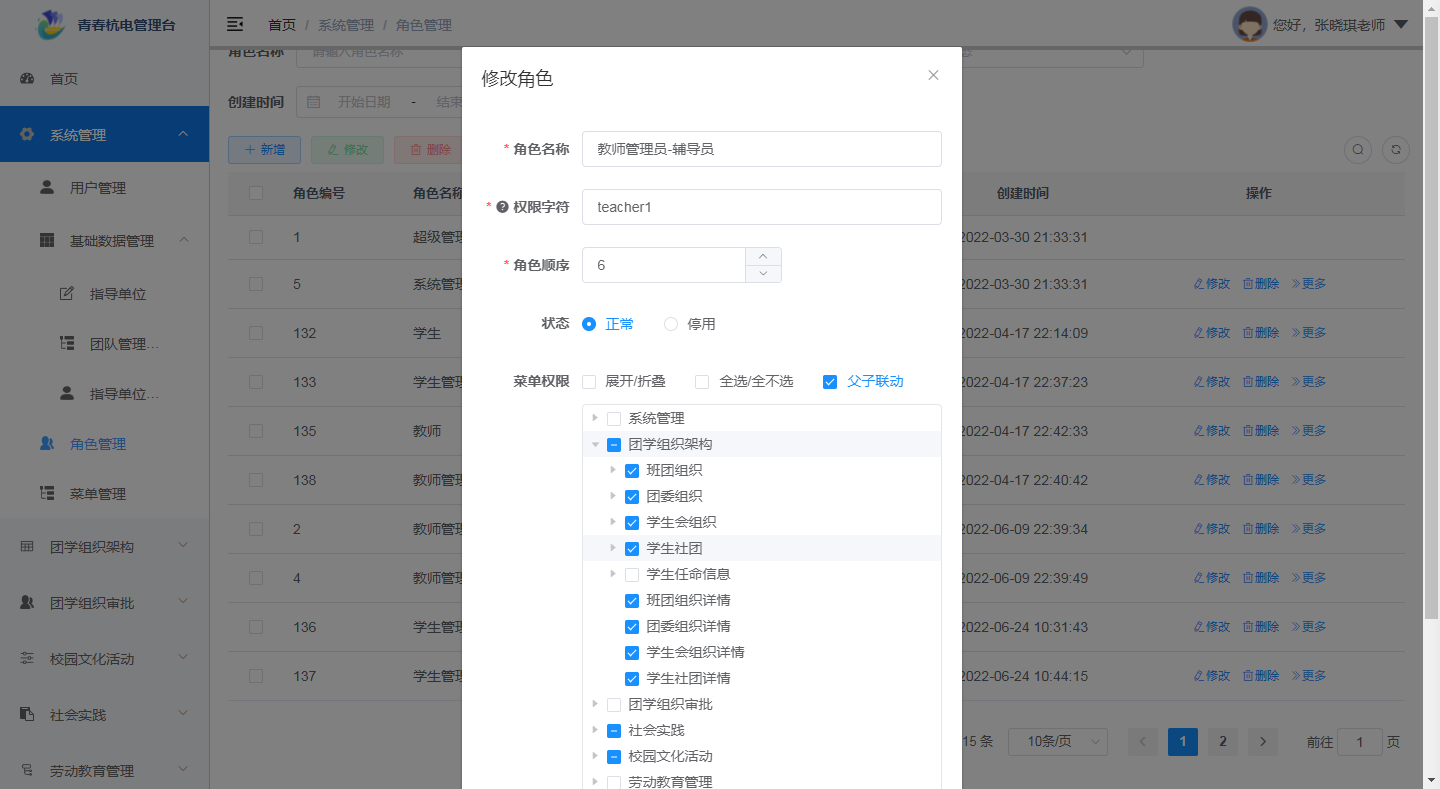Toggle the 展开/折叠 checkbox
This screenshot has width=1440, height=789.
(589, 382)
